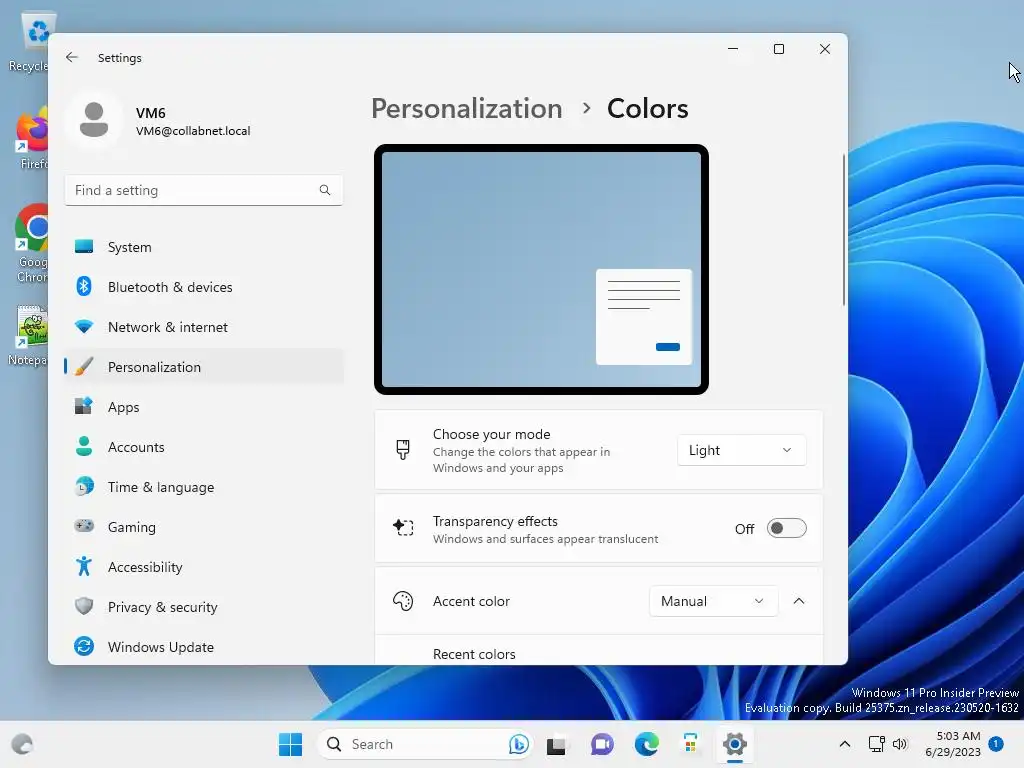This screenshot has width=1024, height=768.
Task: Open the Windows Start menu
Action: 291,744
